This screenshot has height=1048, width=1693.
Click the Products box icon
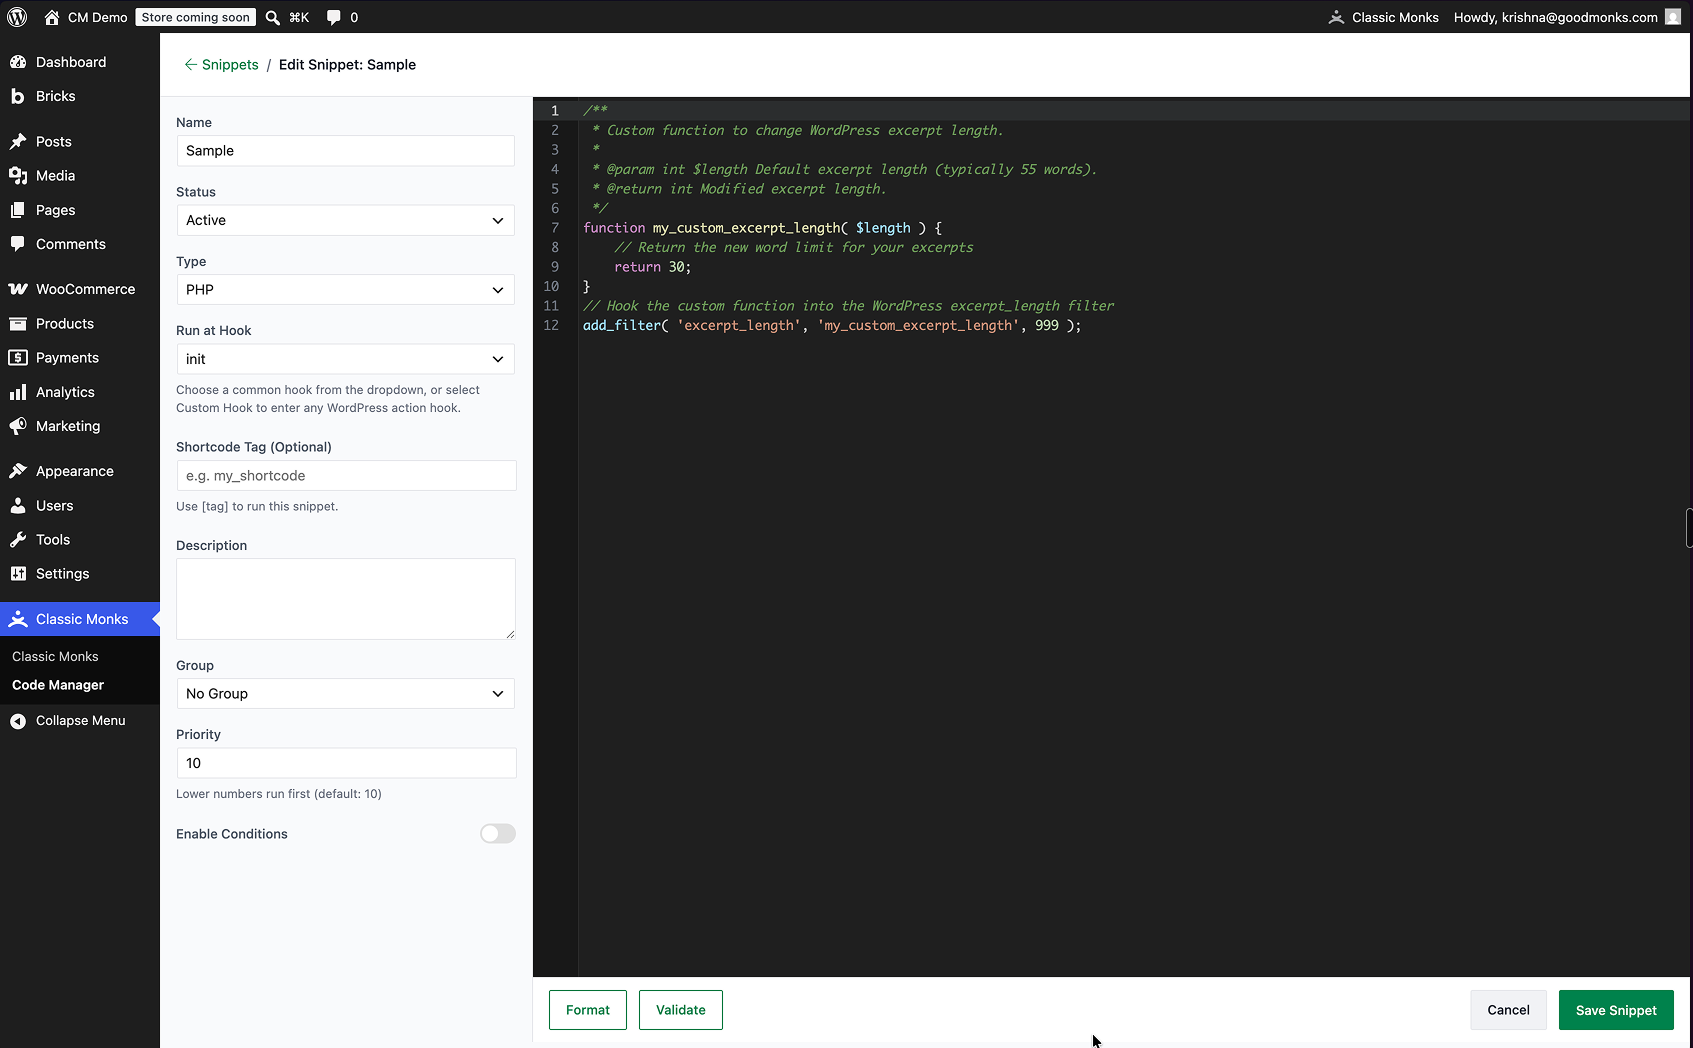pyautogui.click(x=18, y=324)
